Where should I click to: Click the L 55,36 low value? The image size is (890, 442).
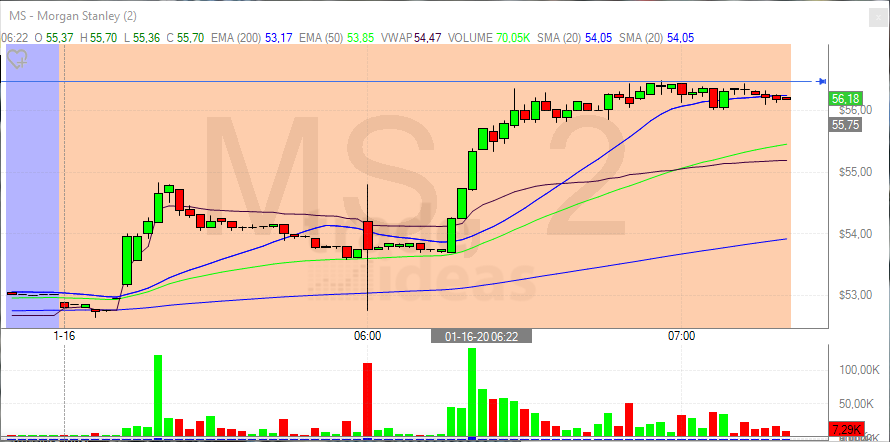[x=142, y=38]
